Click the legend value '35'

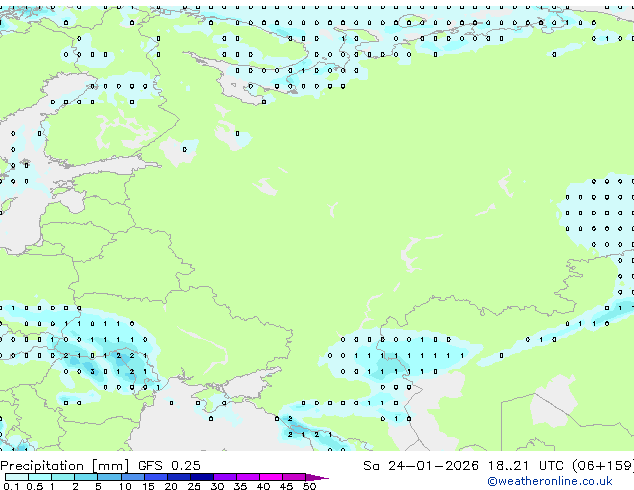[240, 486]
